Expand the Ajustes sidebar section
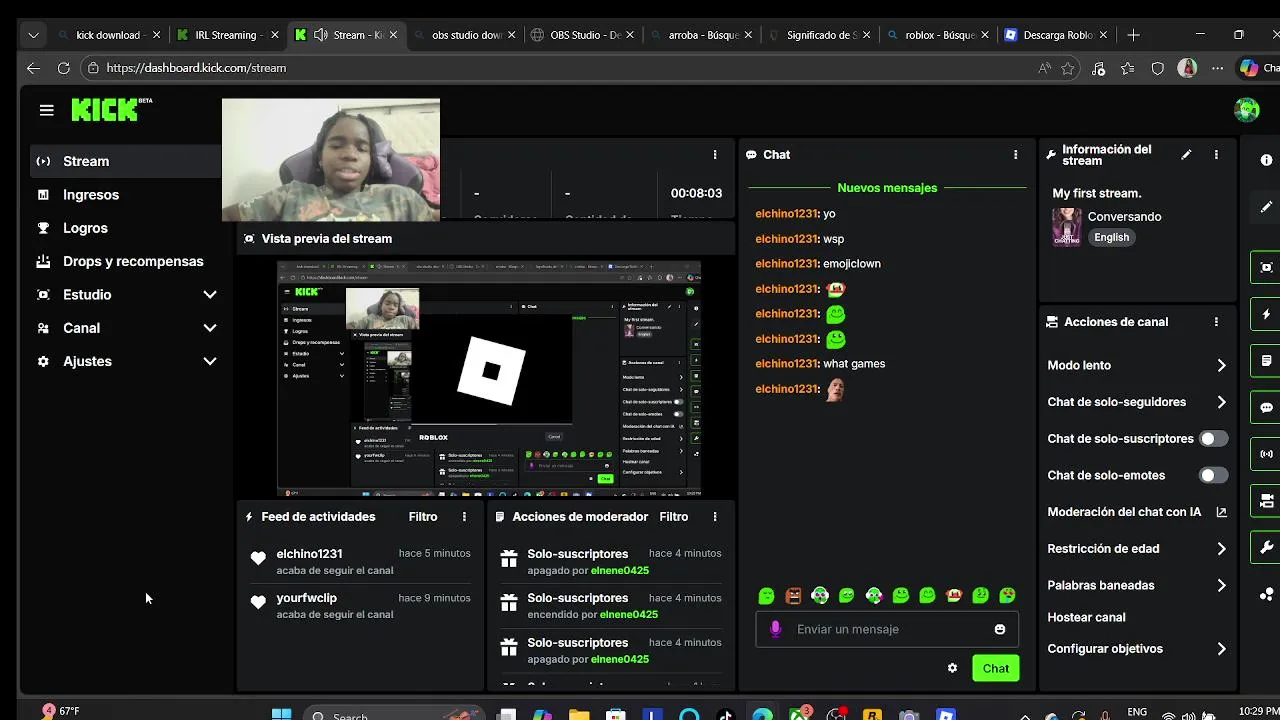1280x720 pixels. coord(210,361)
